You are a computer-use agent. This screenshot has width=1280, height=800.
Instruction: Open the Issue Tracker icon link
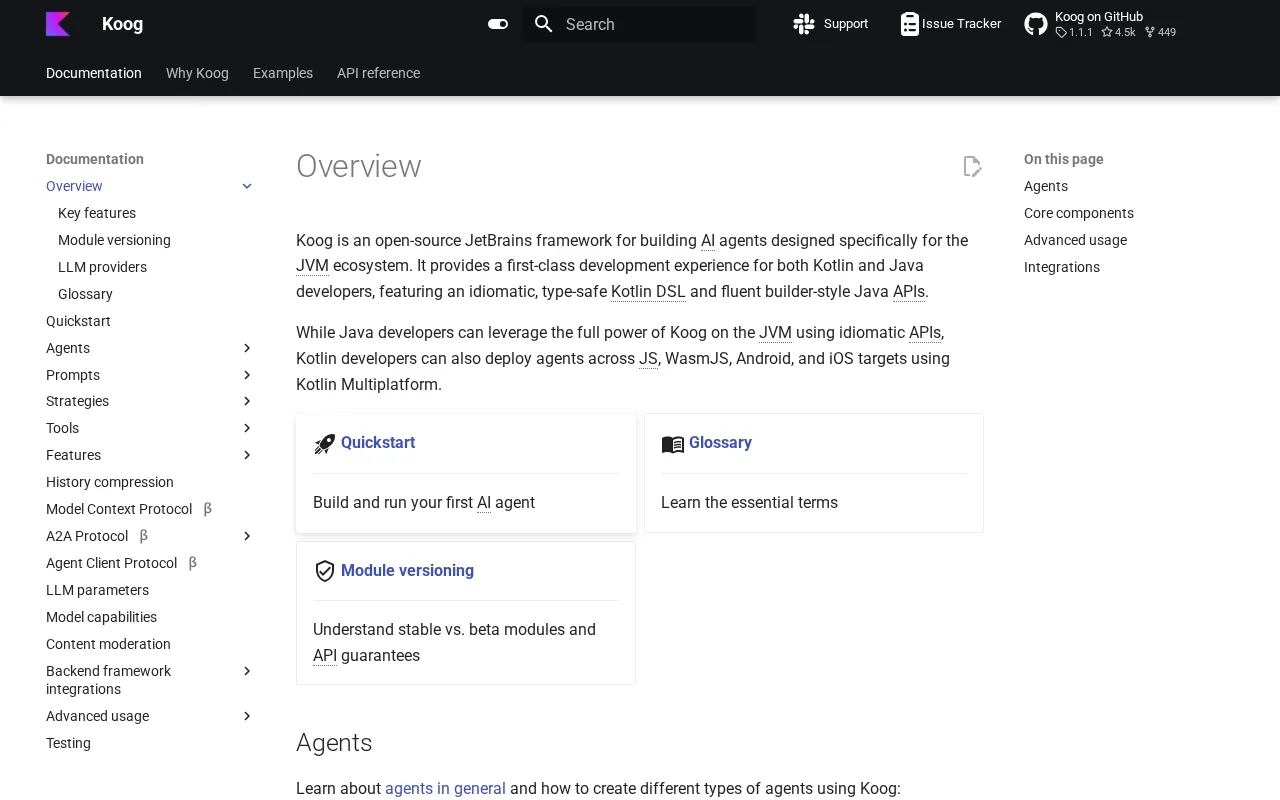pyautogui.click(x=950, y=24)
